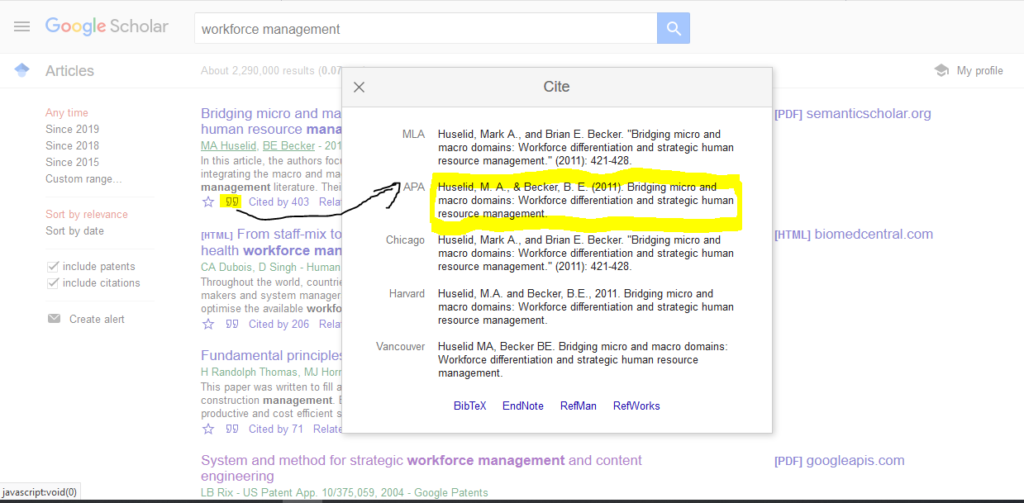This screenshot has height=503, width=1024.
Task: Open the MA Huselid author link
Action: [x=229, y=146]
